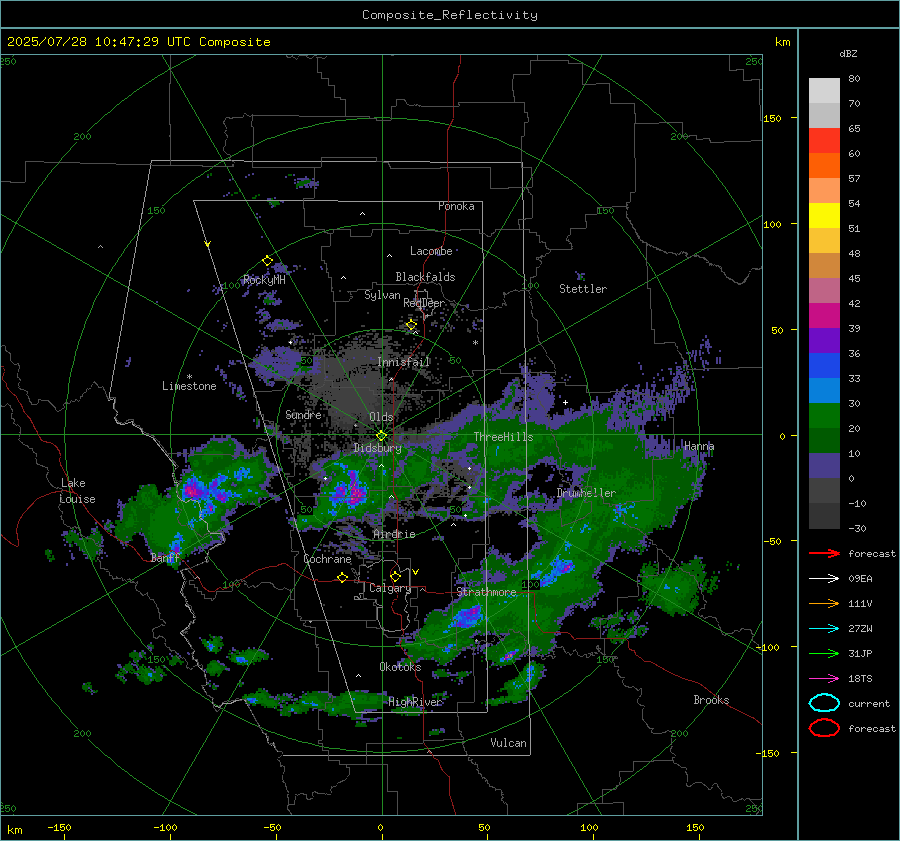
Task: Click the yellow diamond marker below RedDeer
Action: [411, 325]
